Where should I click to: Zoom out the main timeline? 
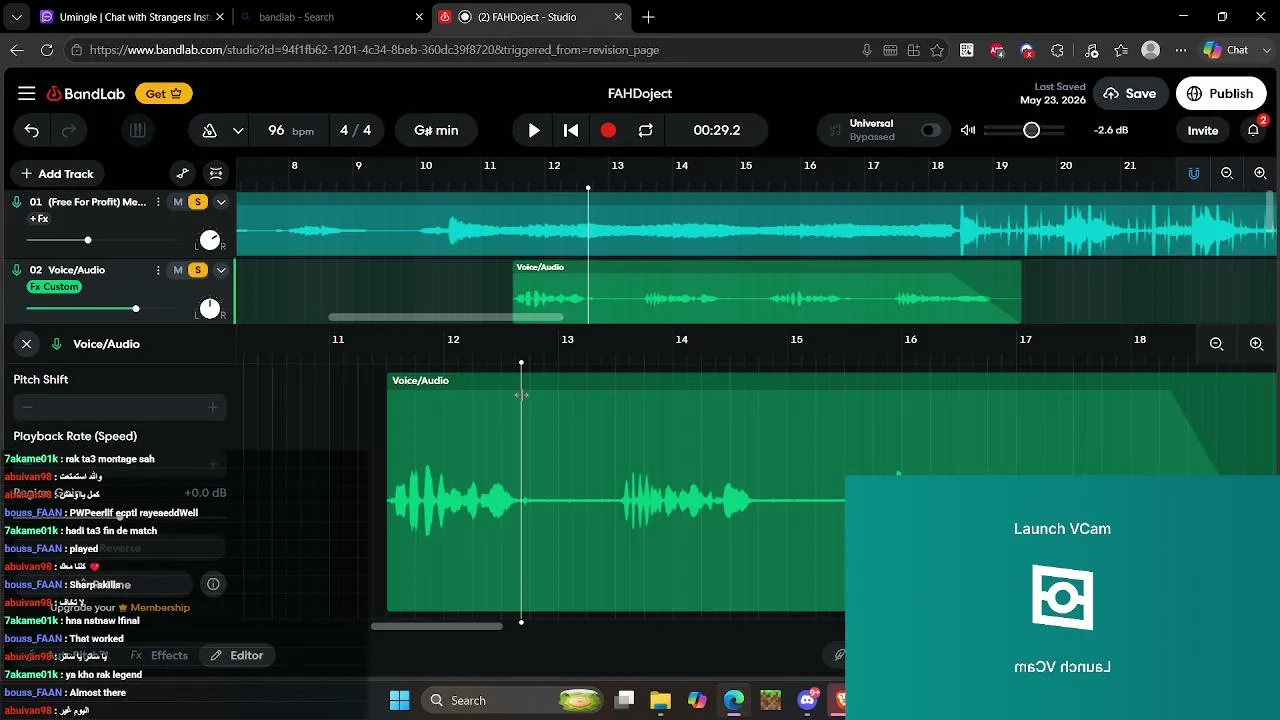coord(1227,174)
